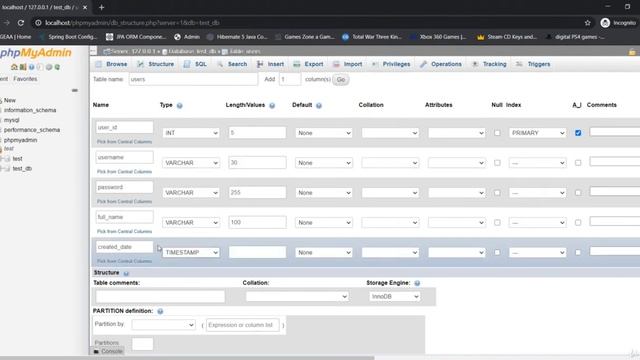The width and height of the screenshot is (640, 360).
Task: Bookmark page with star icon
Action: pyautogui.click(x=587, y=23)
